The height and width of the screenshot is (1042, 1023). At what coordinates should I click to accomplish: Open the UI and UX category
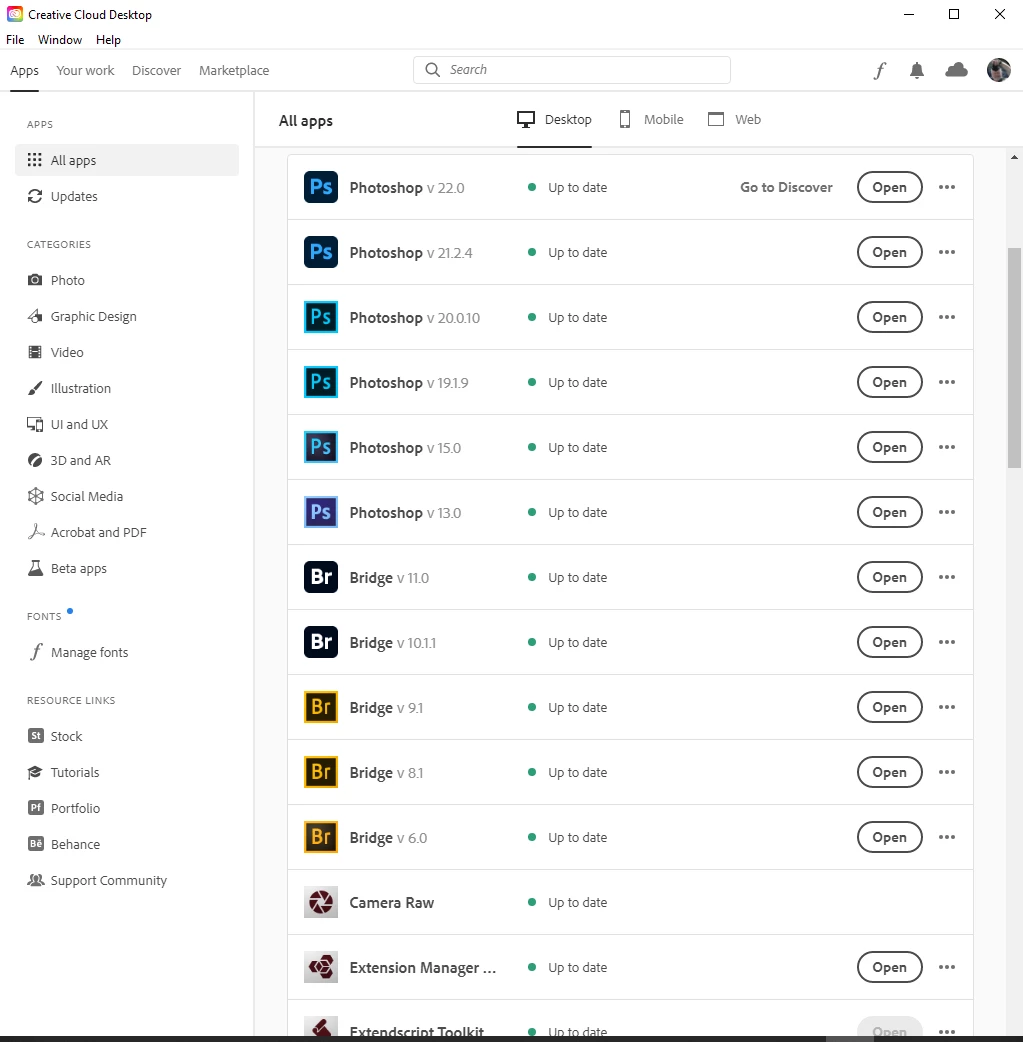(67, 424)
